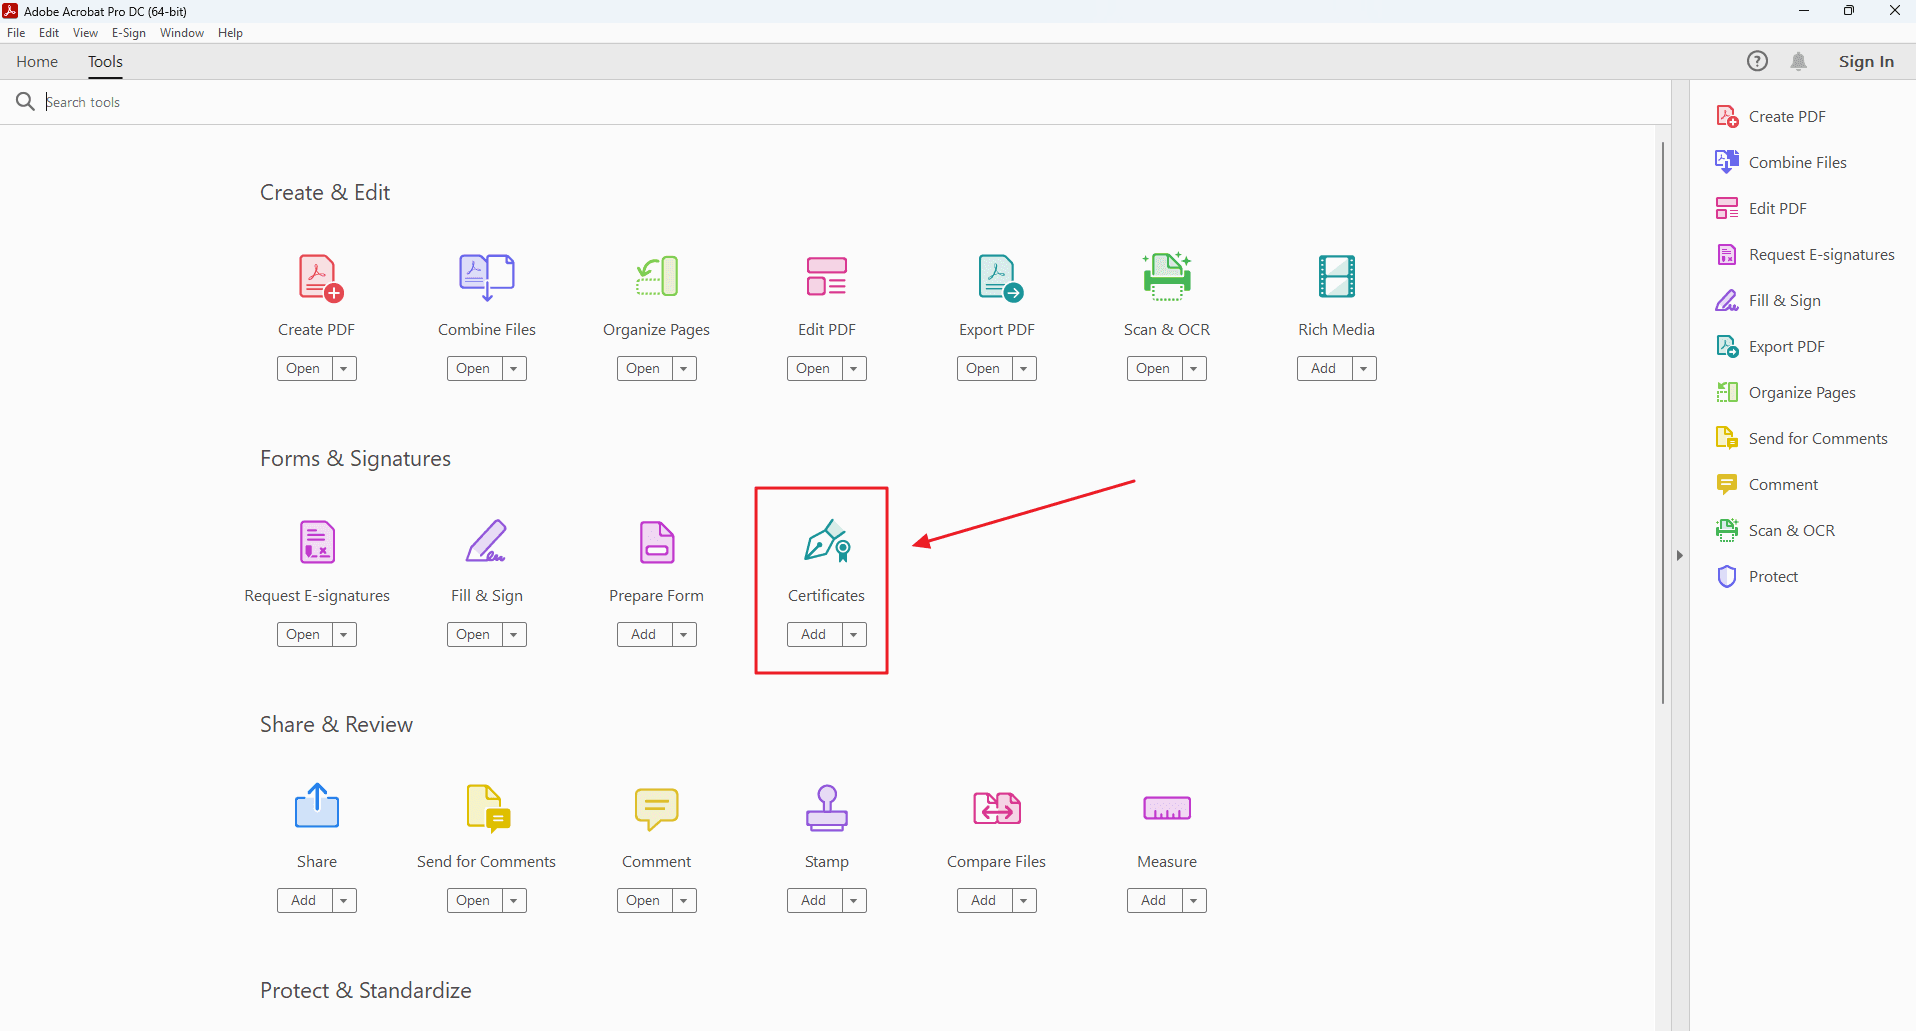The image size is (1916, 1031).
Task: Open the Help question-mark icon
Action: click(1757, 61)
